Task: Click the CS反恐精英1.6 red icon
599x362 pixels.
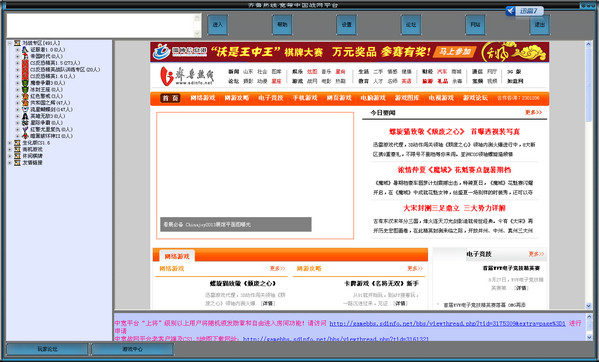Action: coord(25,76)
